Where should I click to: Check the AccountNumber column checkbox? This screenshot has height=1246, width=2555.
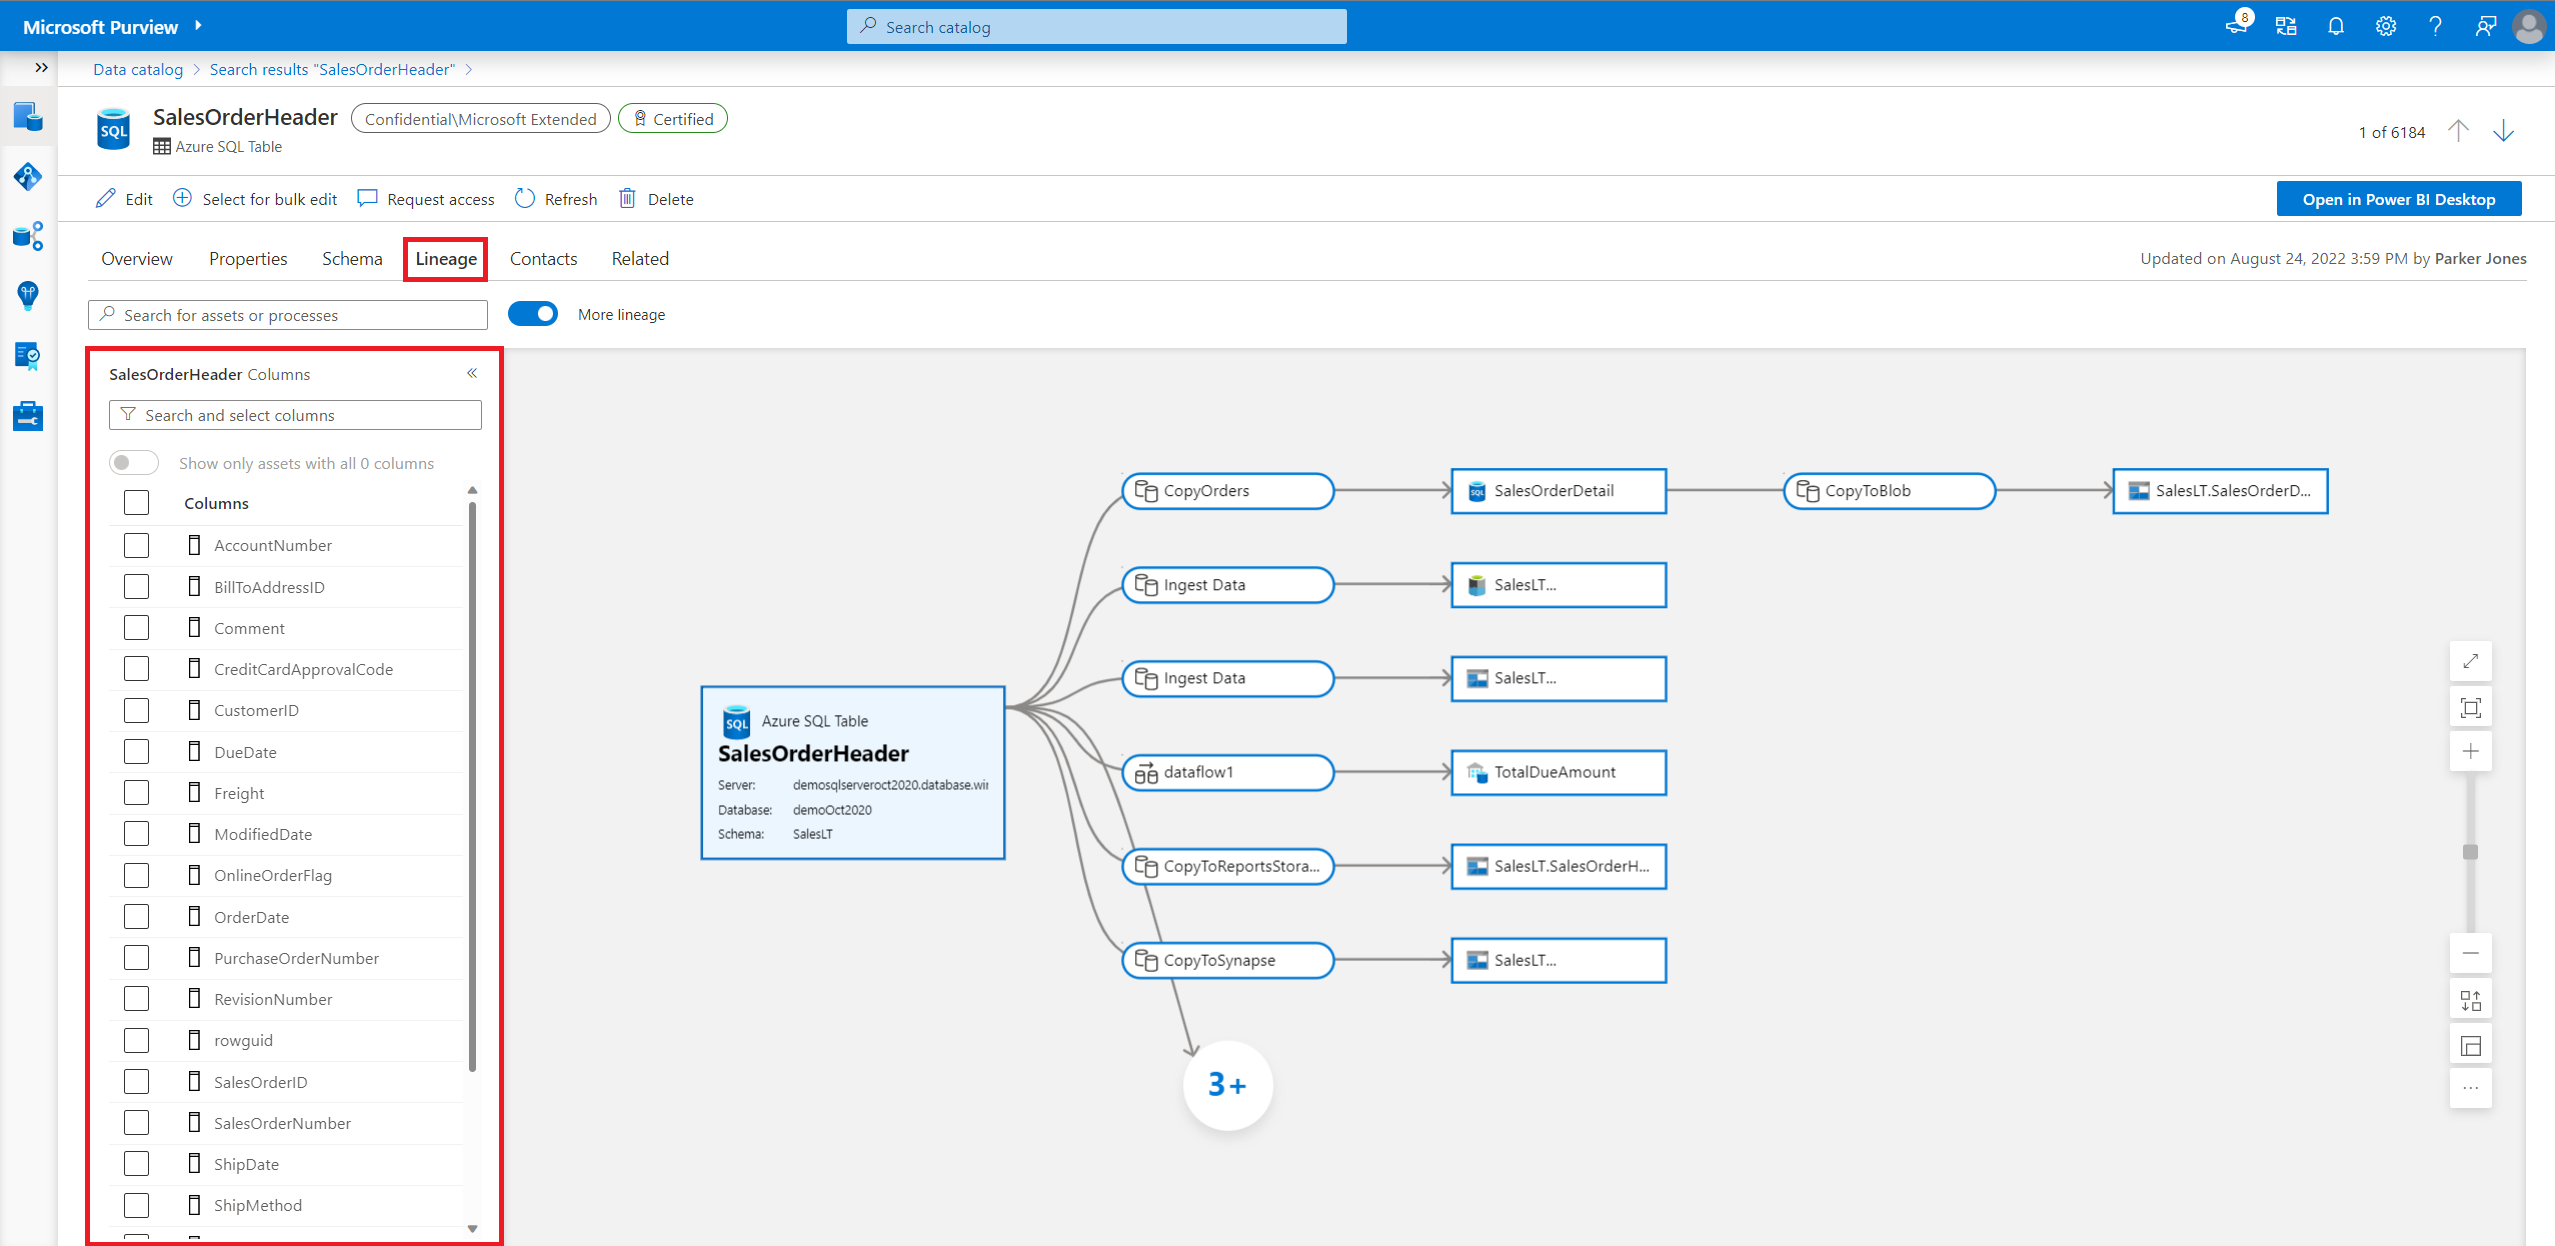[137, 545]
